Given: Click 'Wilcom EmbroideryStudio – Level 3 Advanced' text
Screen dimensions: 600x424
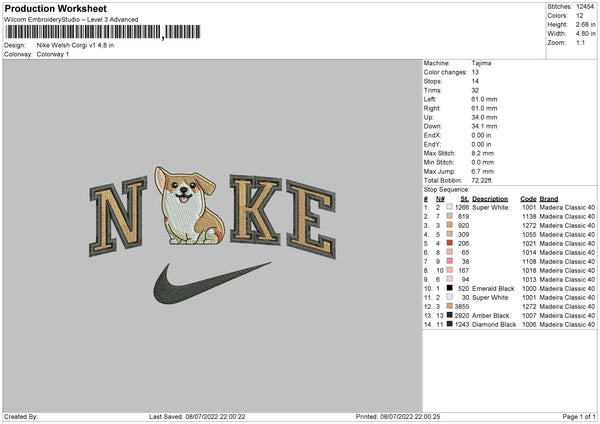Looking at the screenshot, I should pos(71,20).
